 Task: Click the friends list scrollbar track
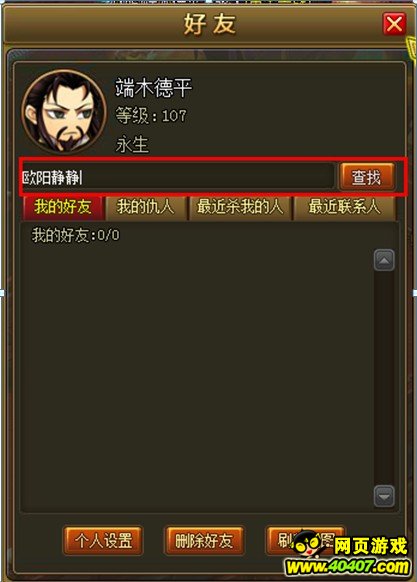coord(384,378)
